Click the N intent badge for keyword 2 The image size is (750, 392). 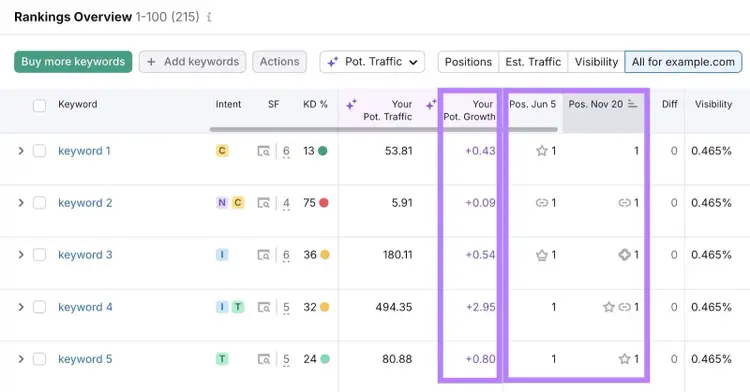[222, 203]
